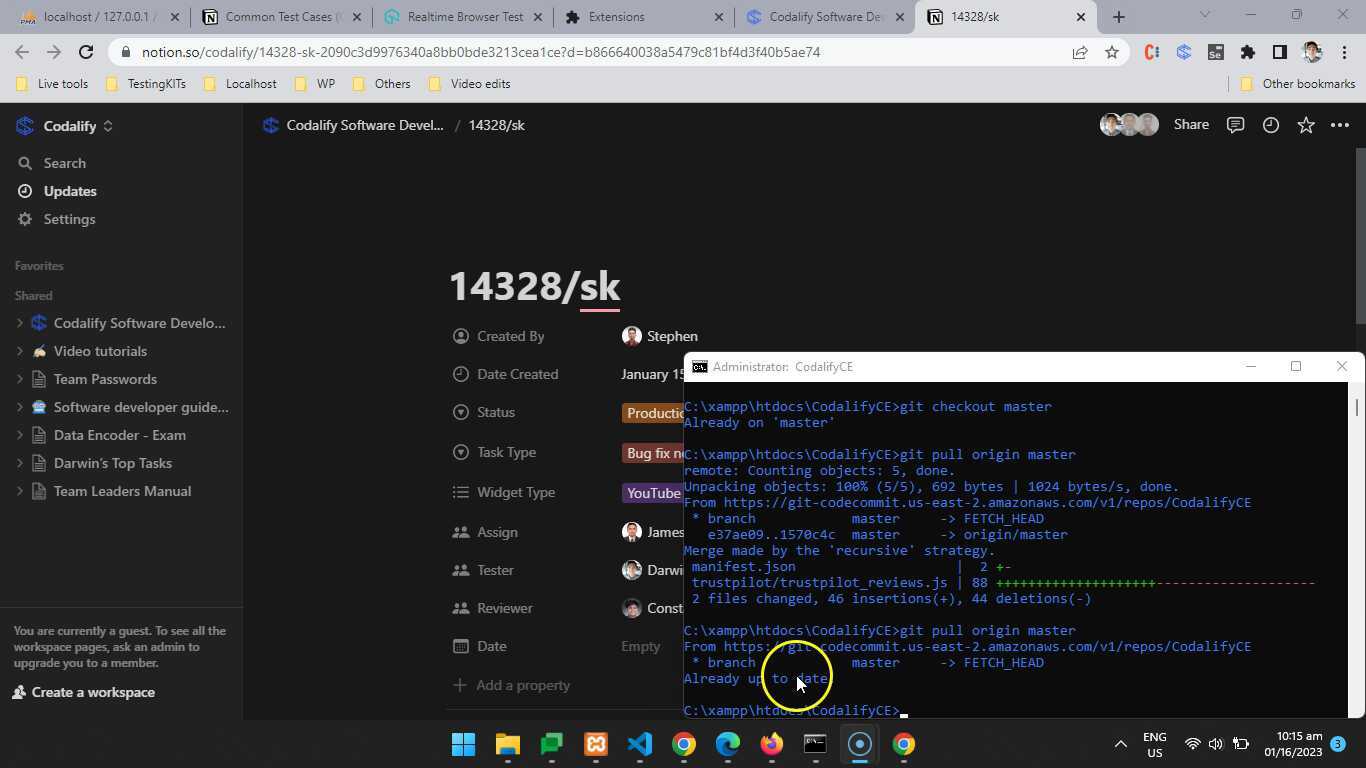This screenshot has height=768, width=1366.
Task: Open the Notion comments icon
Action: pyautogui.click(x=1236, y=125)
